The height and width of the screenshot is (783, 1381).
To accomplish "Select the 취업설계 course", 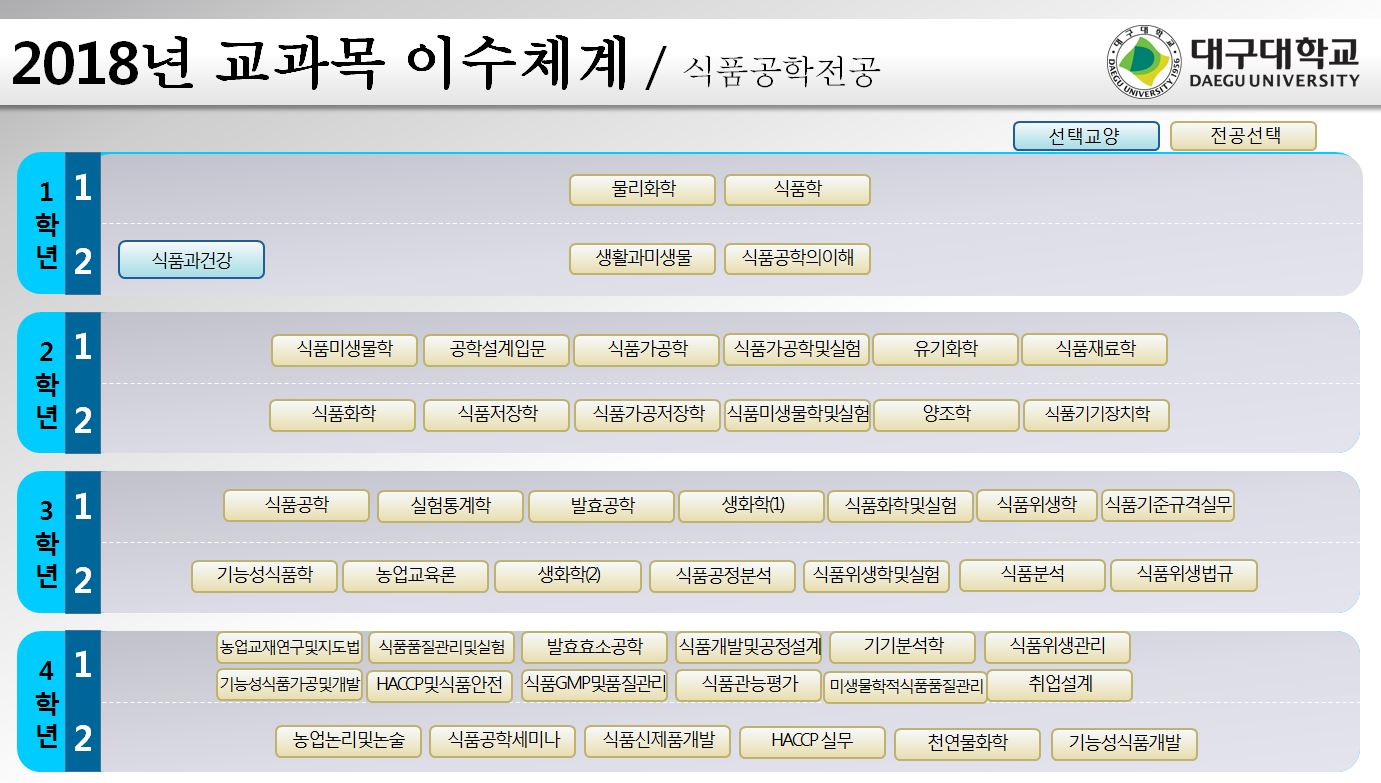I will coord(1059,685).
